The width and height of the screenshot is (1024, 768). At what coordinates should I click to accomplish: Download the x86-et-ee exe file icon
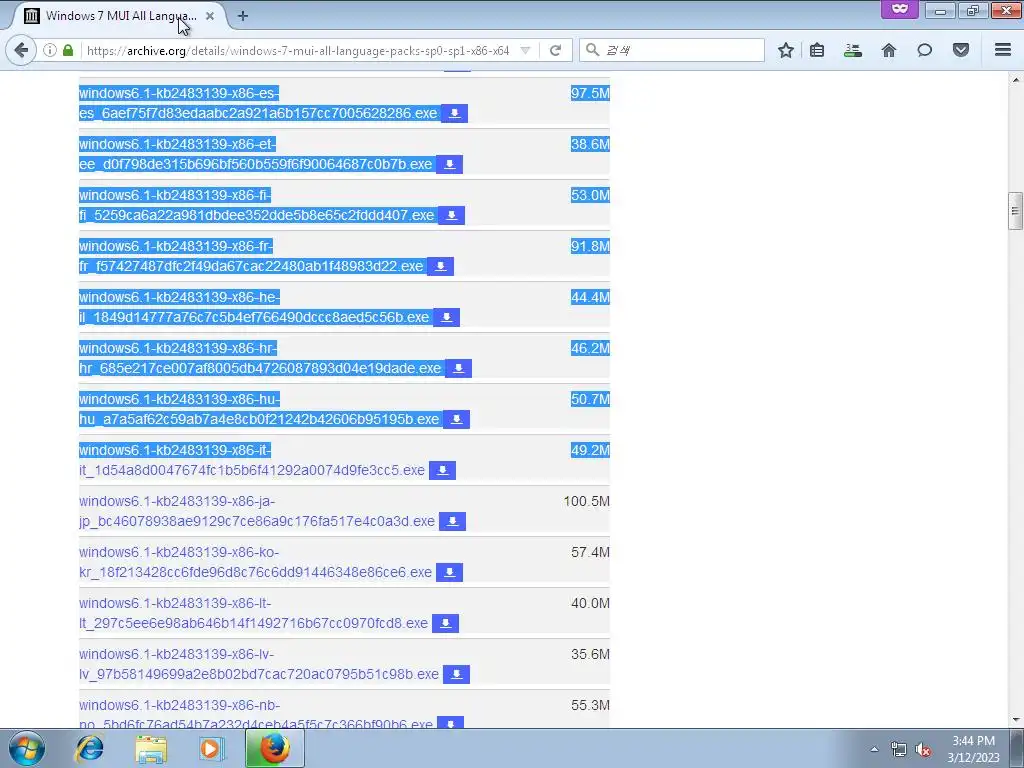click(x=449, y=165)
